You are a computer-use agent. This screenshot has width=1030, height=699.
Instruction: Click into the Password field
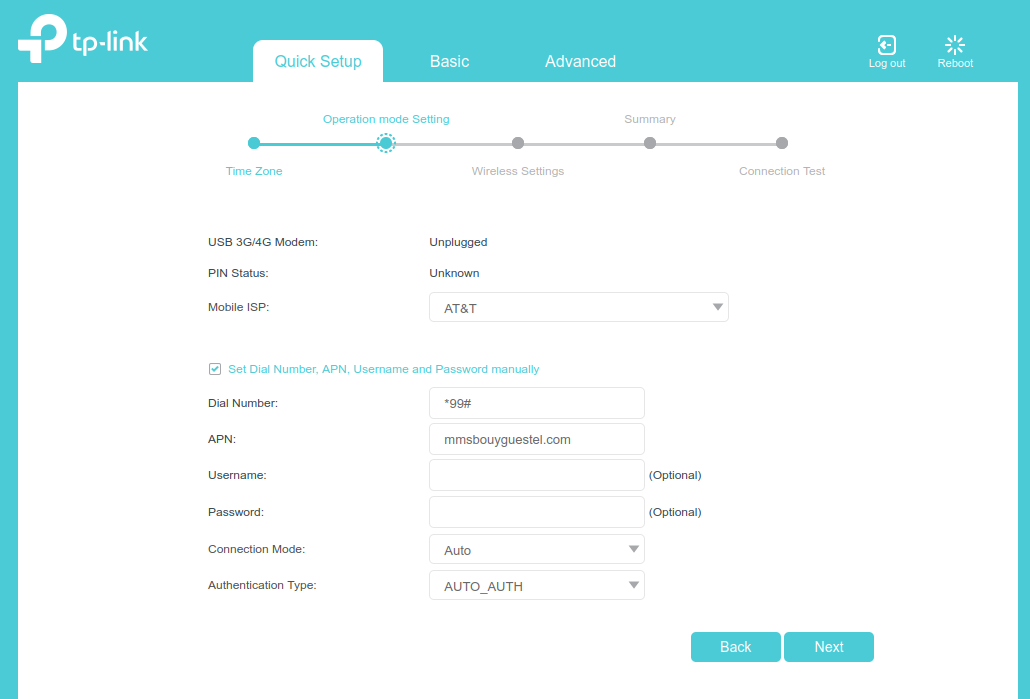click(536, 512)
